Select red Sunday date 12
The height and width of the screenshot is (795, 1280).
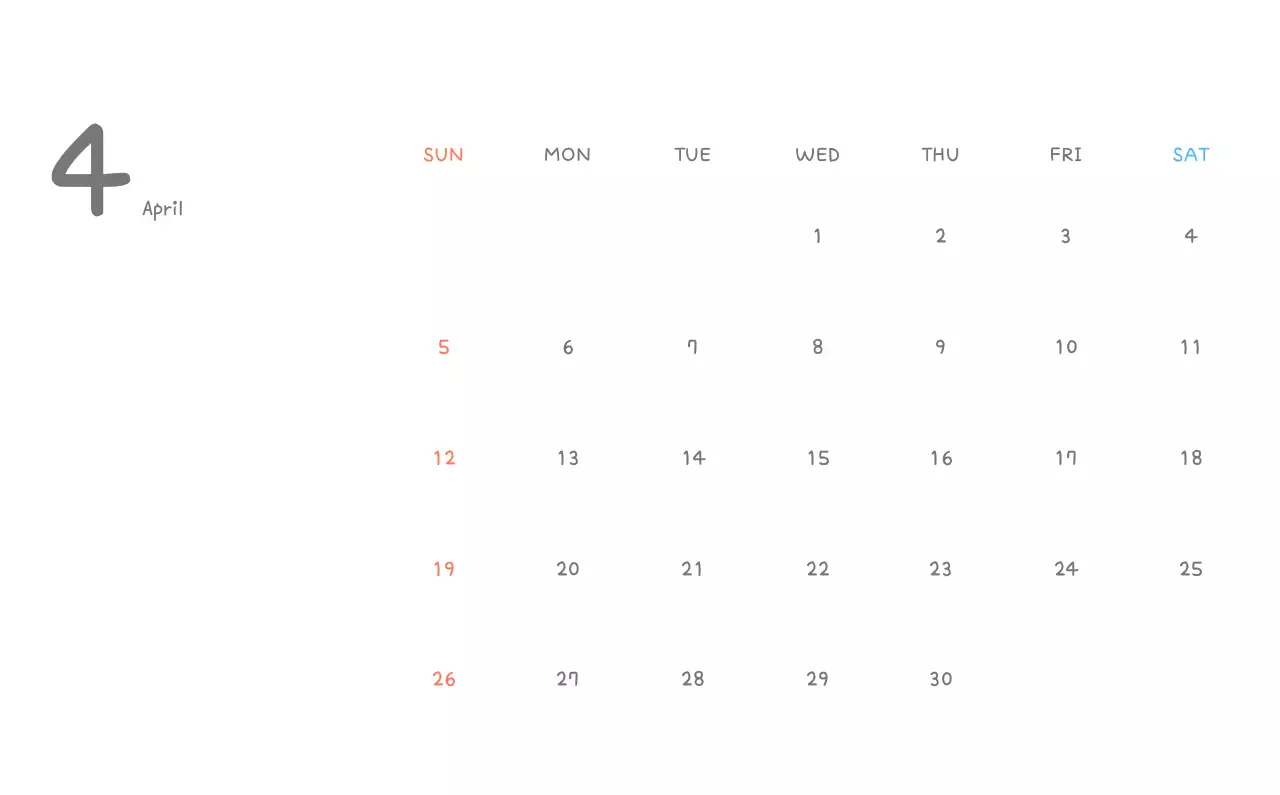pyautogui.click(x=444, y=458)
